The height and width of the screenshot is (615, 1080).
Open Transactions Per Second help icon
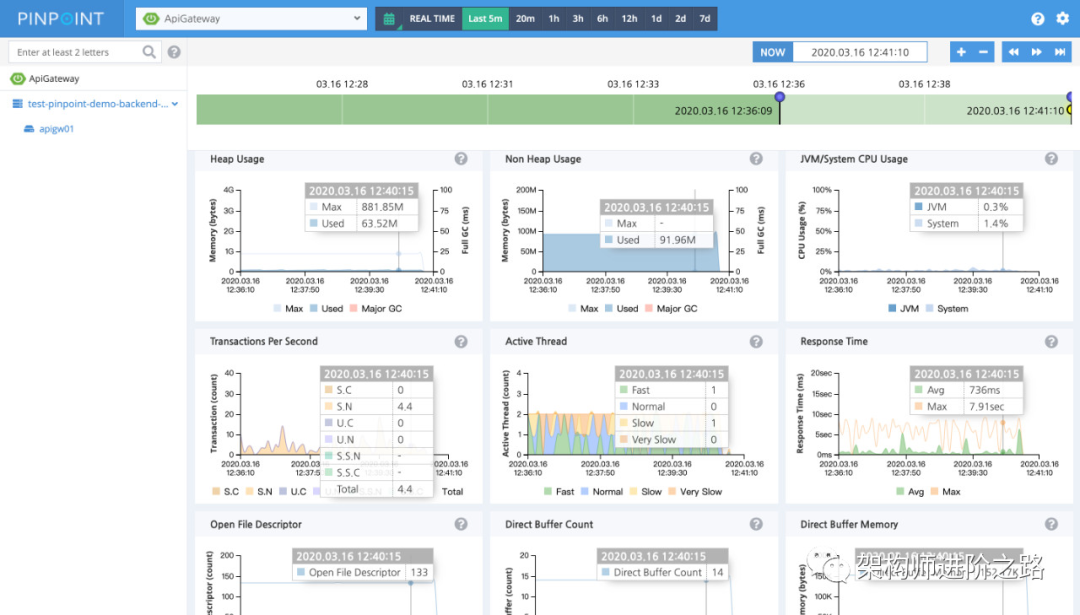point(461,342)
